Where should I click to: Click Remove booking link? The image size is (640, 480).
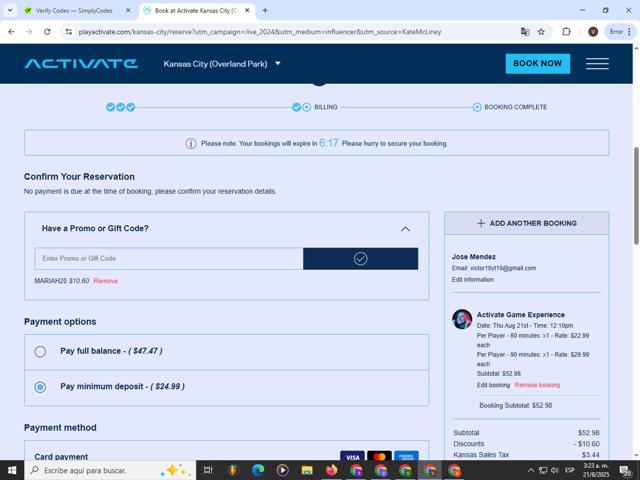(537, 385)
